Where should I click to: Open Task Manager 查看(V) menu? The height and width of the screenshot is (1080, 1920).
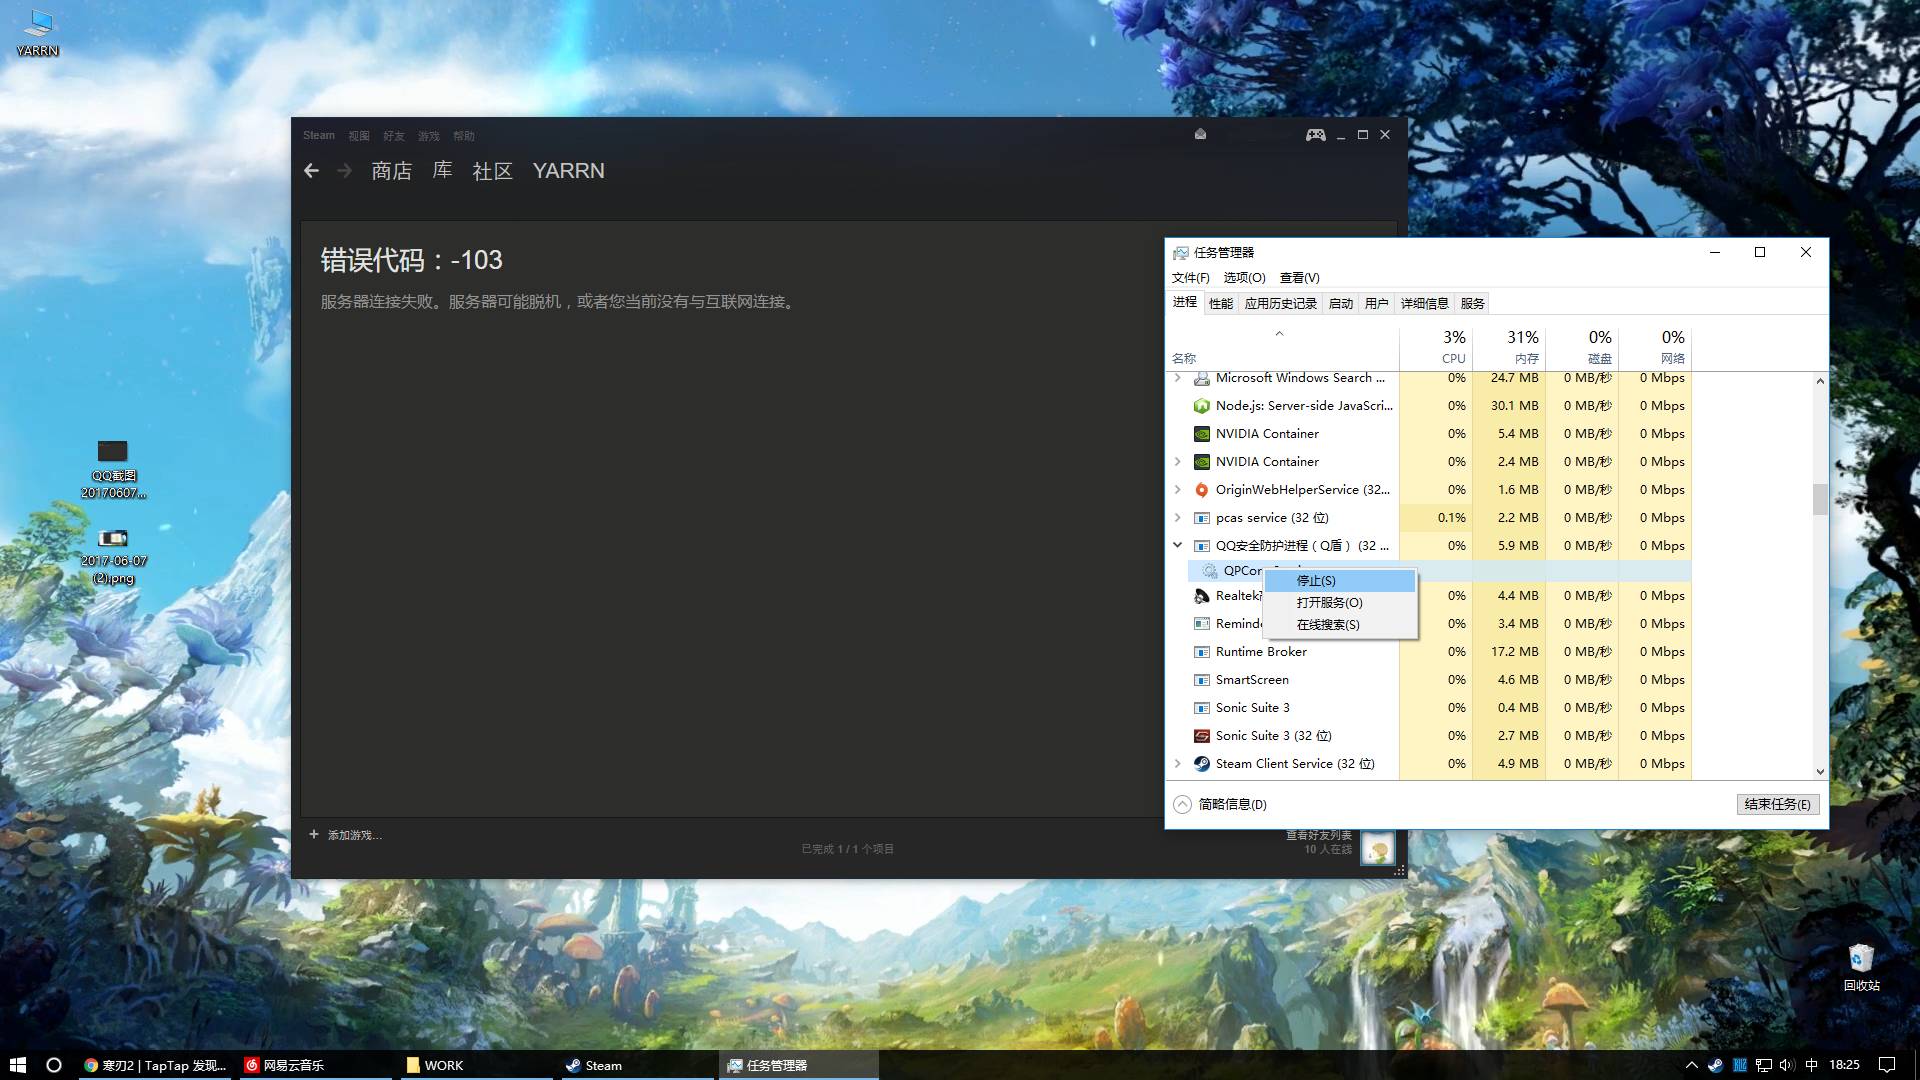click(1299, 278)
